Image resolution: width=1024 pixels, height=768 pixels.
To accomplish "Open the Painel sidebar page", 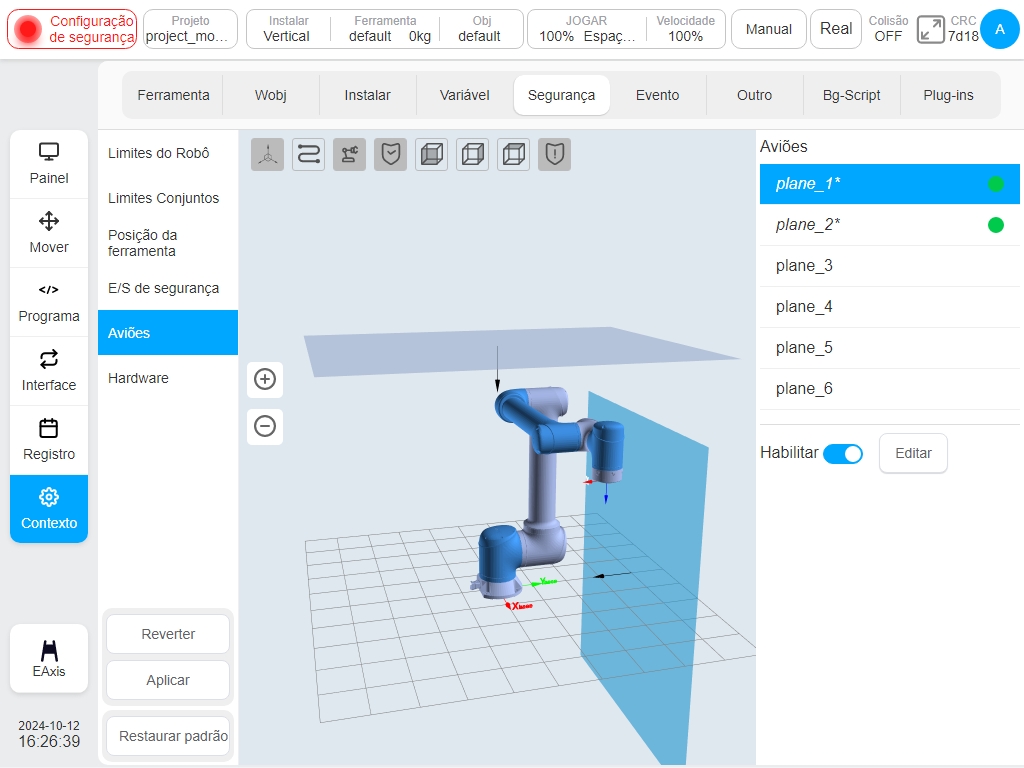I will point(49,164).
